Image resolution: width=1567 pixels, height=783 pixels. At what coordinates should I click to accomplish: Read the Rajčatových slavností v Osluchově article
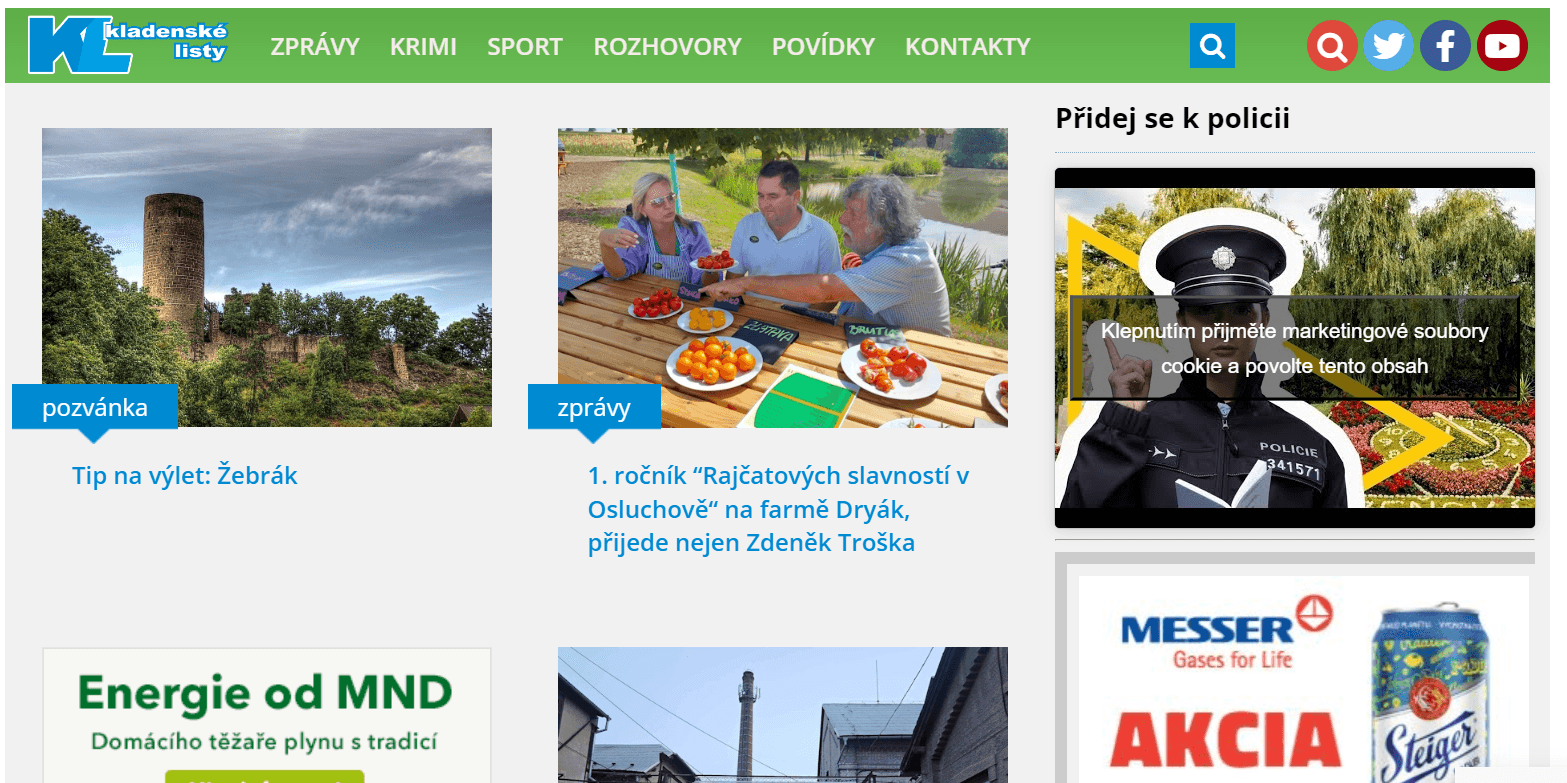pyautogui.click(x=778, y=509)
